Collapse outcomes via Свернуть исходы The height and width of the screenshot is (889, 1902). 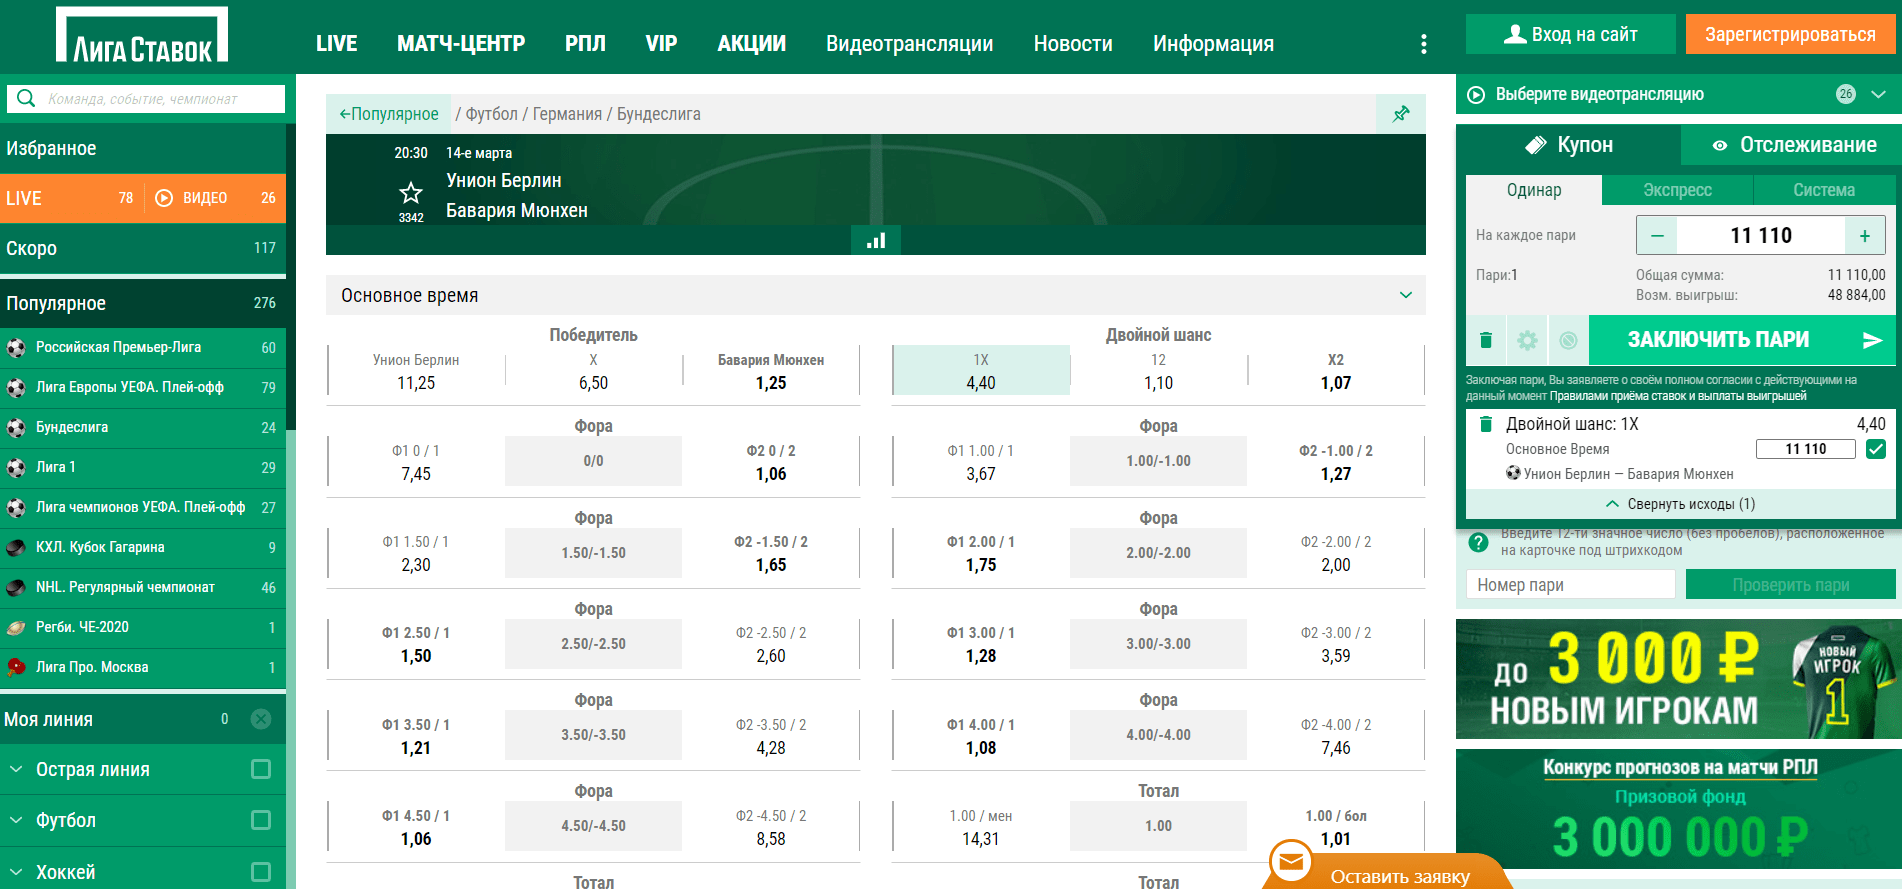1680,504
